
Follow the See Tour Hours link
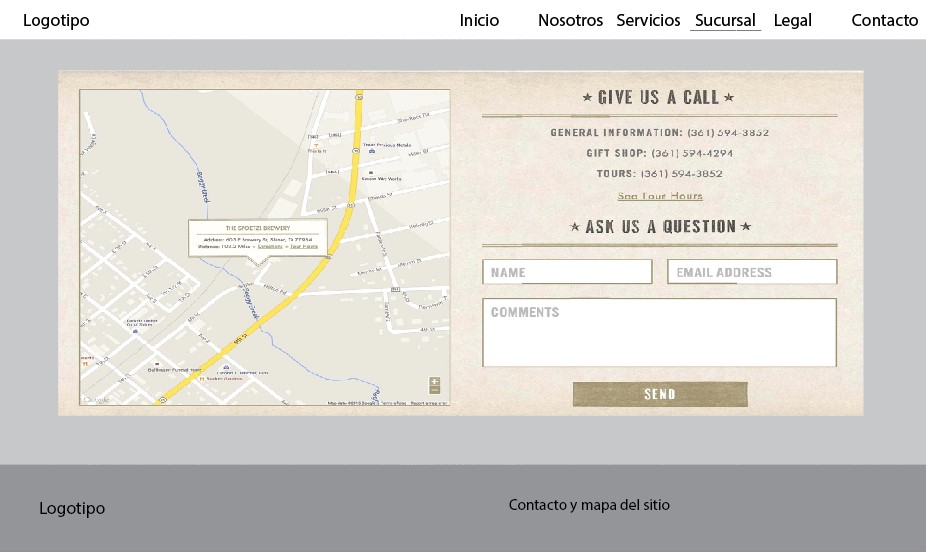tap(660, 196)
